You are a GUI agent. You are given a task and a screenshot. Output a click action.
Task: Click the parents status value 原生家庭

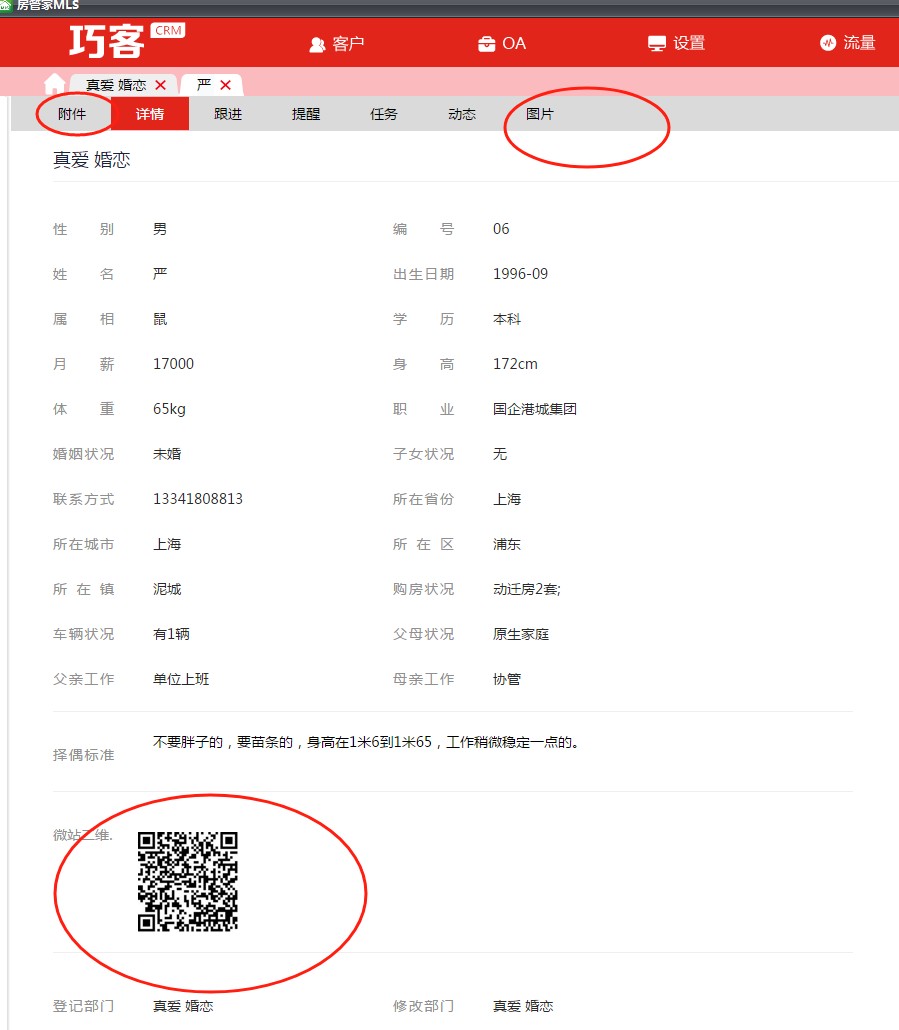(x=521, y=634)
